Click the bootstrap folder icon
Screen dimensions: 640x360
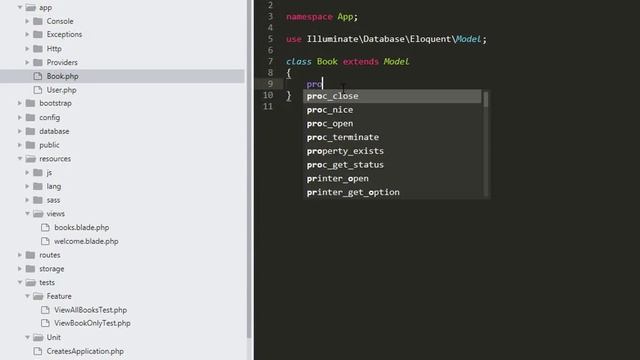point(31,103)
